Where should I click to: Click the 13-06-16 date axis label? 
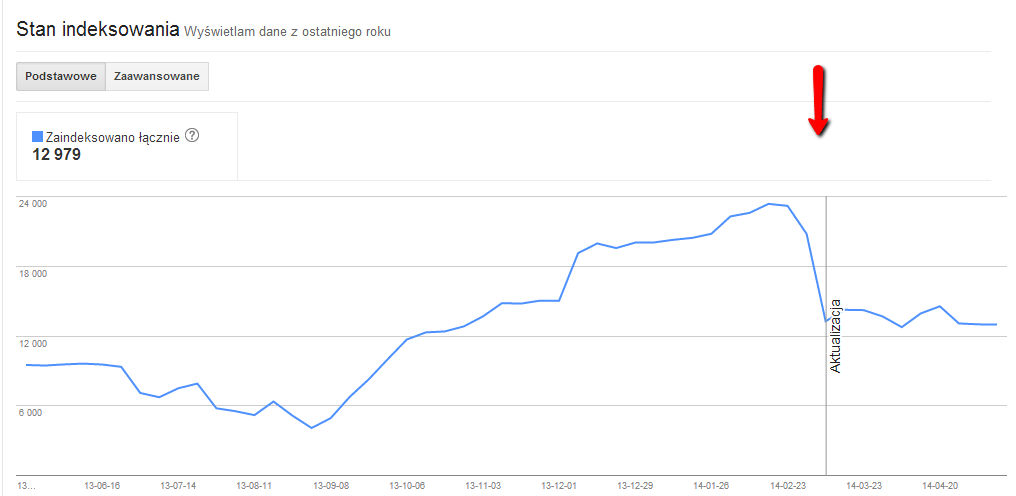(101, 486)
